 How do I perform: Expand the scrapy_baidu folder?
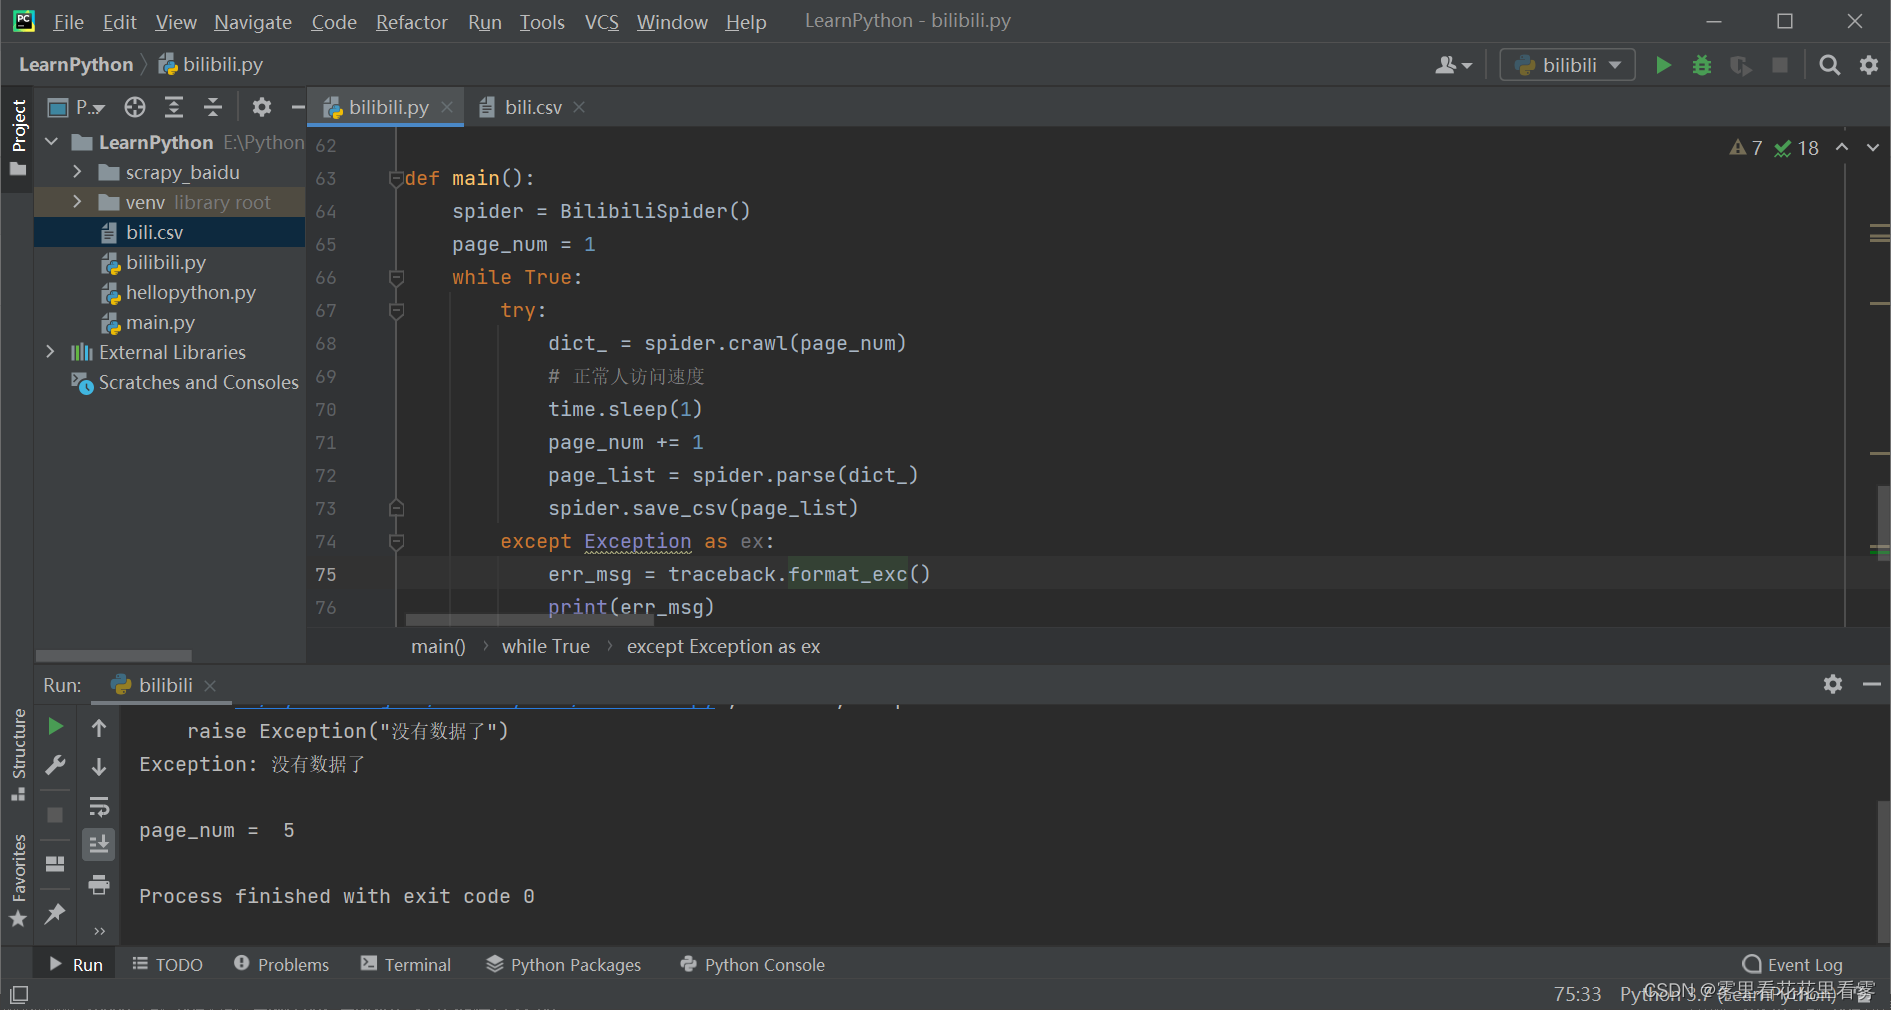tap(77, 172)
